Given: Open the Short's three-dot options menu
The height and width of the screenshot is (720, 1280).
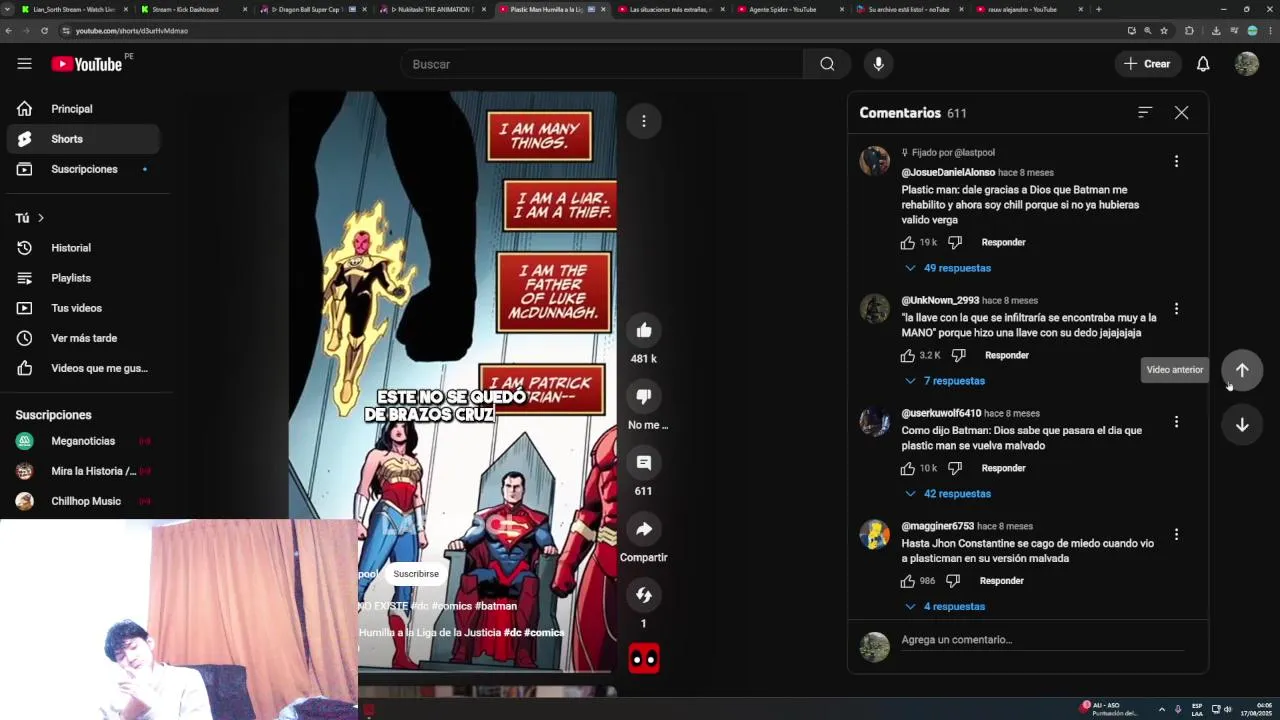Looking at the screenshot, I should pos(644,121).
